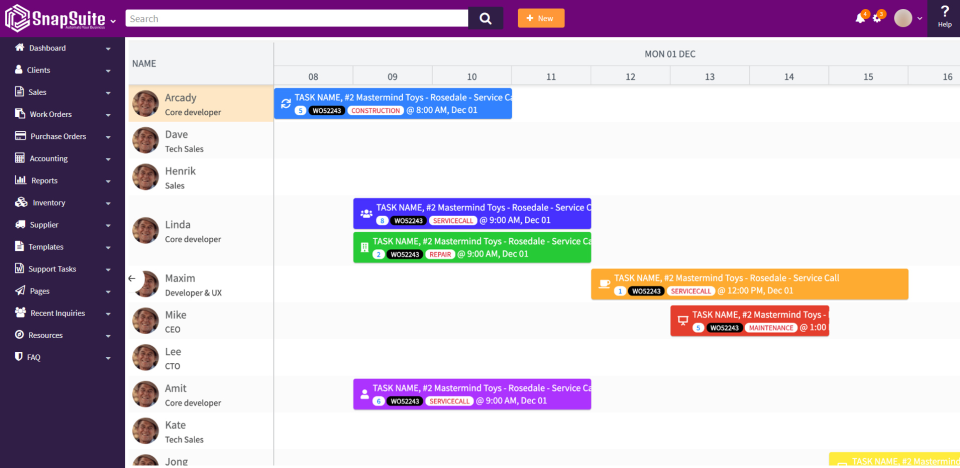Image resolution: width=960 pixels, height=468 pixels.
Task: Click the Pages paper plane icon
Action: pos(20,291)
